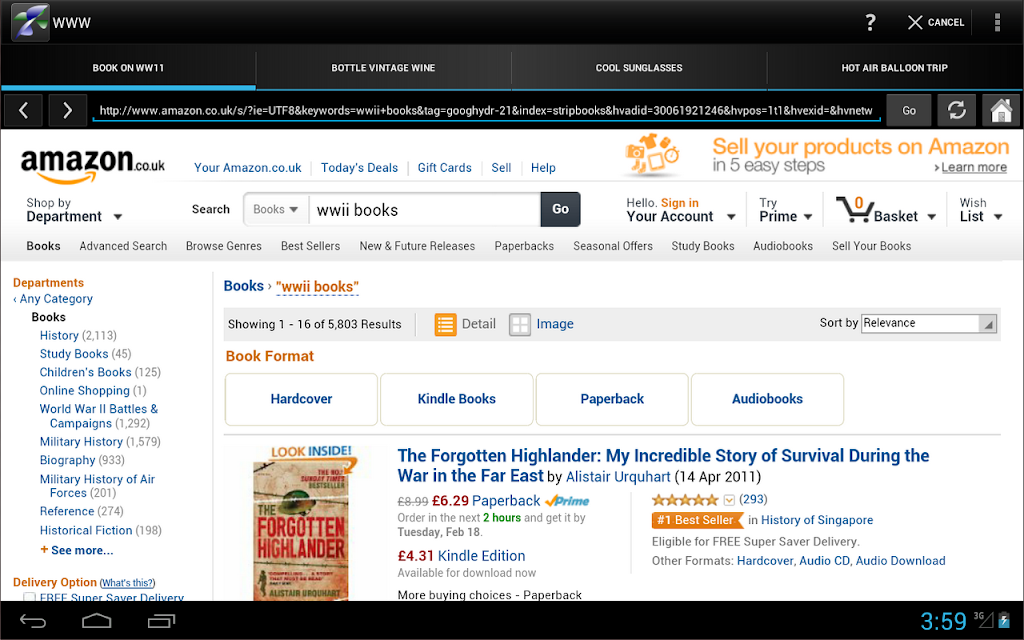The width and height of the screenshot is (1024, 640).
Task: Expand See more departments
Action: [76, 551]
